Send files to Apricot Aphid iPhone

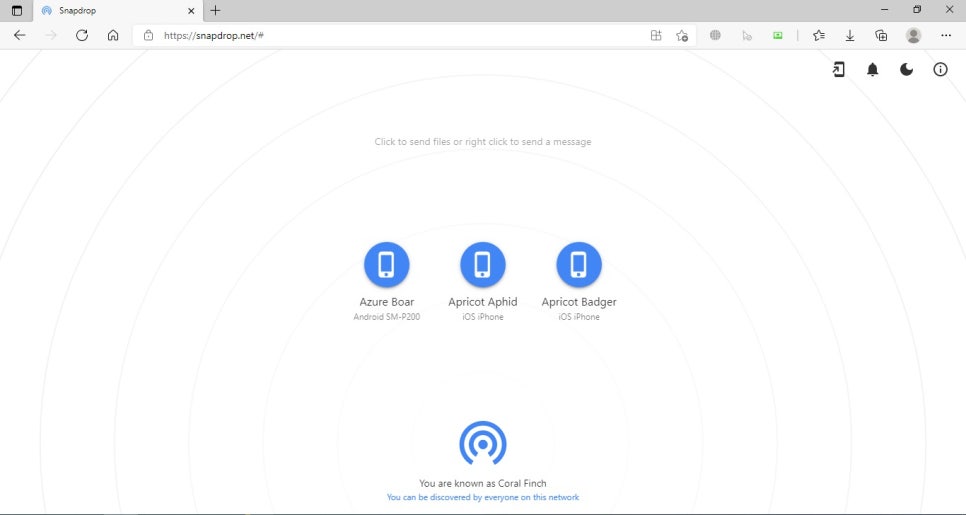[482, 265]
